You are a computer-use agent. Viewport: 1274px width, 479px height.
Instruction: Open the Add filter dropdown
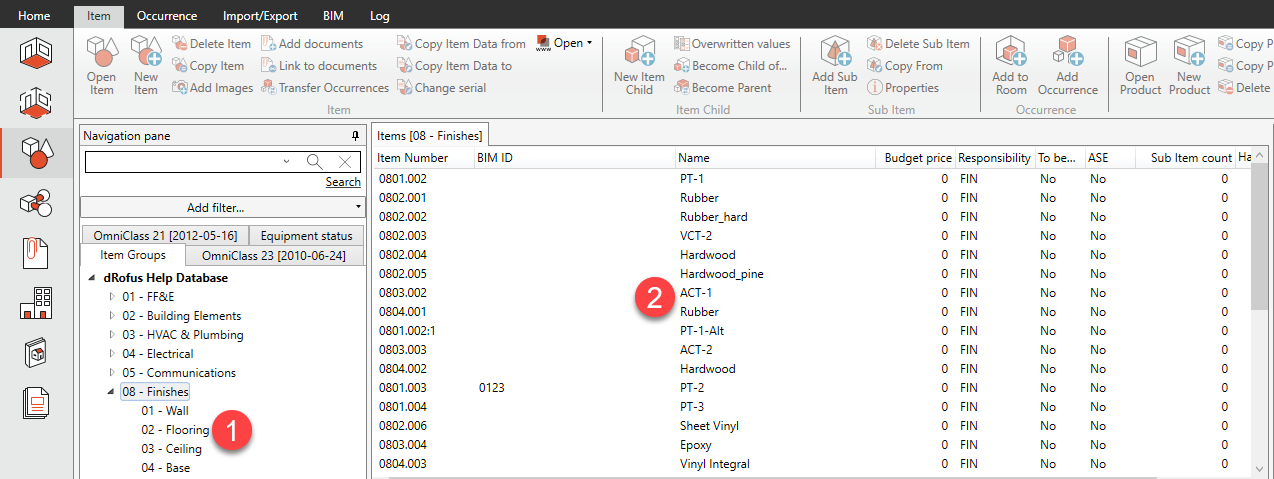click(222, 207)
